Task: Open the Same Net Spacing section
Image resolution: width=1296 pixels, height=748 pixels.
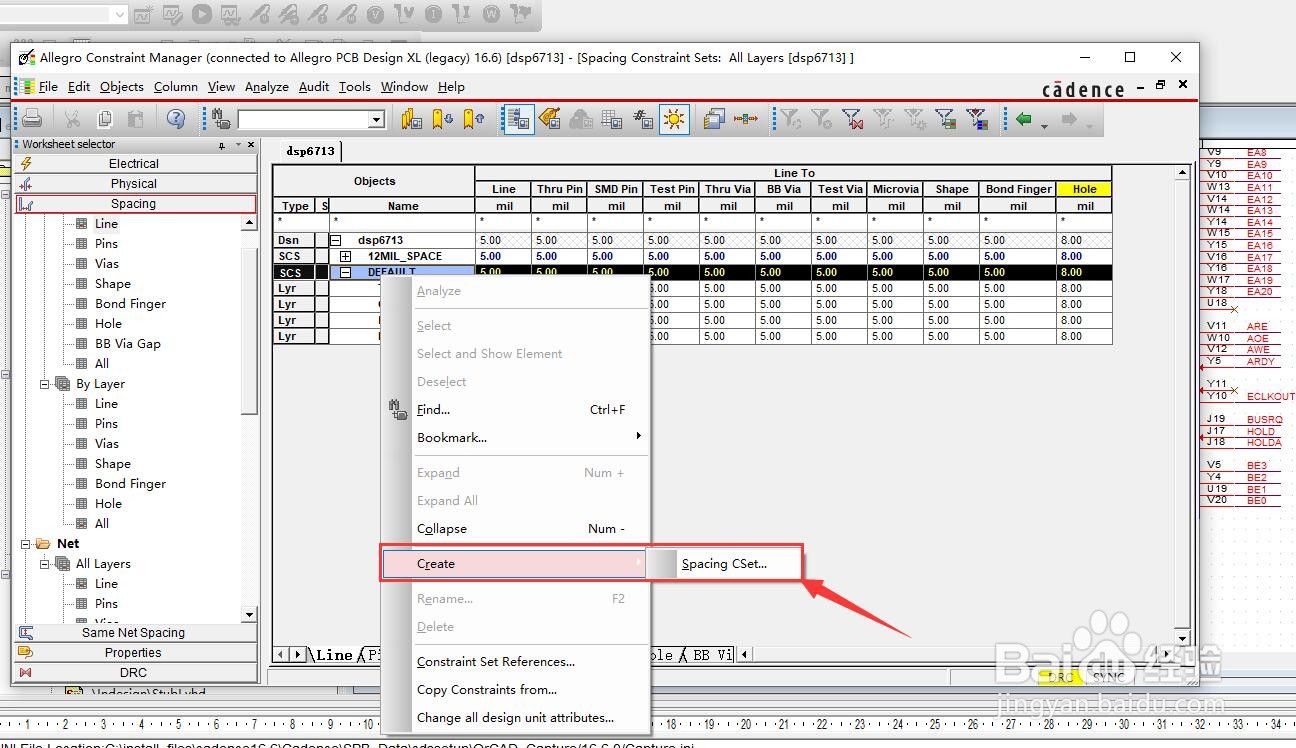Action: point(134,632)
